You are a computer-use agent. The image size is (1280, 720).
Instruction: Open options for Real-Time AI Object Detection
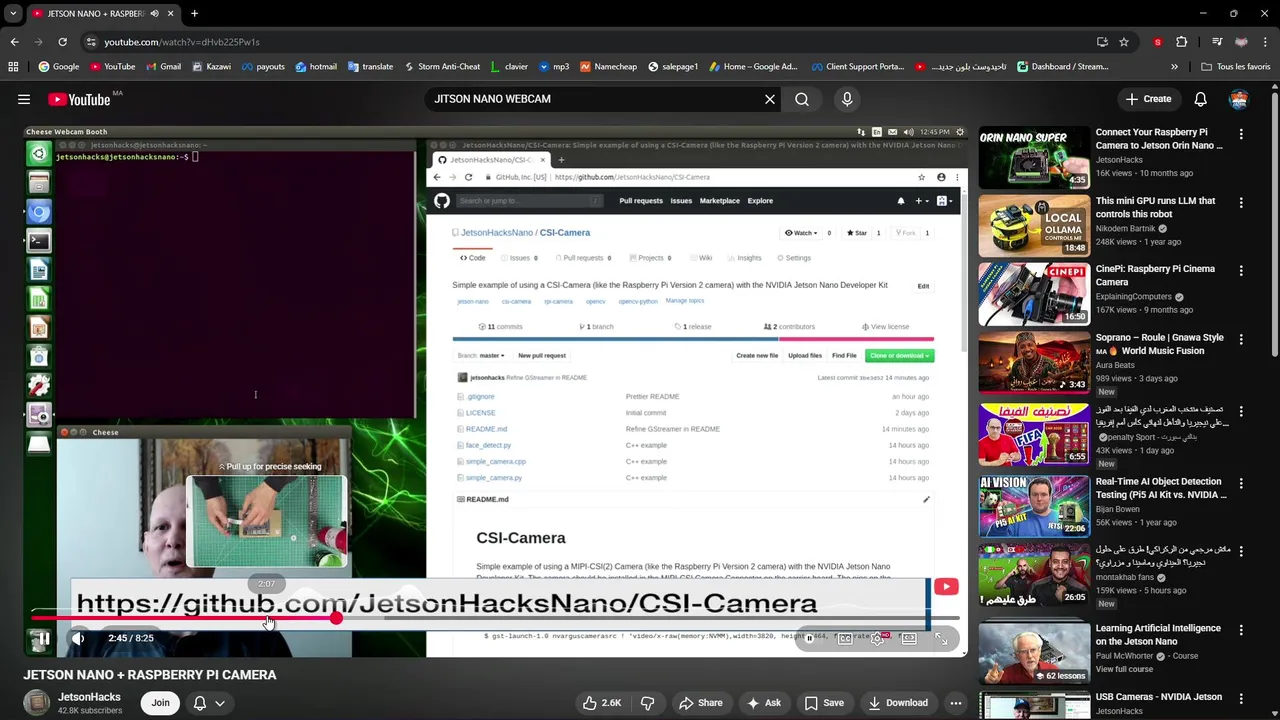1241,483
